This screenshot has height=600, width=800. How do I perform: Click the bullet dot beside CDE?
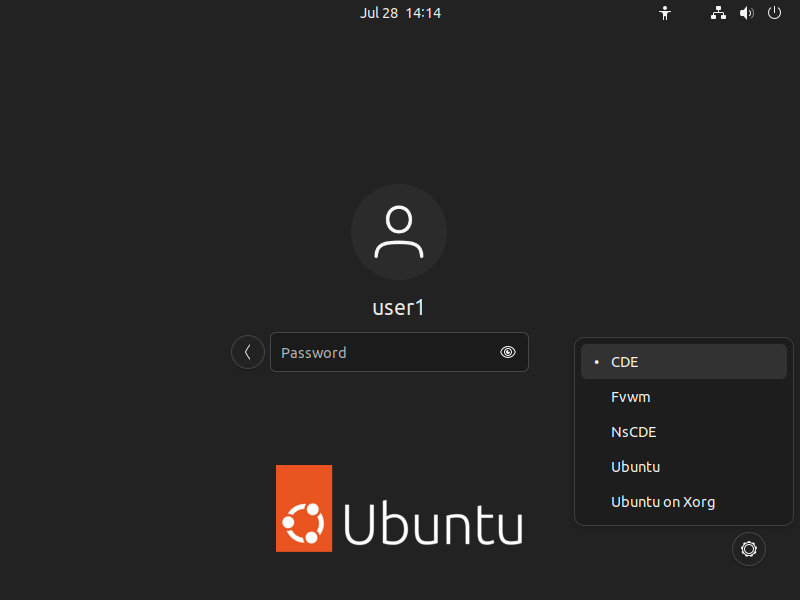tap(596, 362)
